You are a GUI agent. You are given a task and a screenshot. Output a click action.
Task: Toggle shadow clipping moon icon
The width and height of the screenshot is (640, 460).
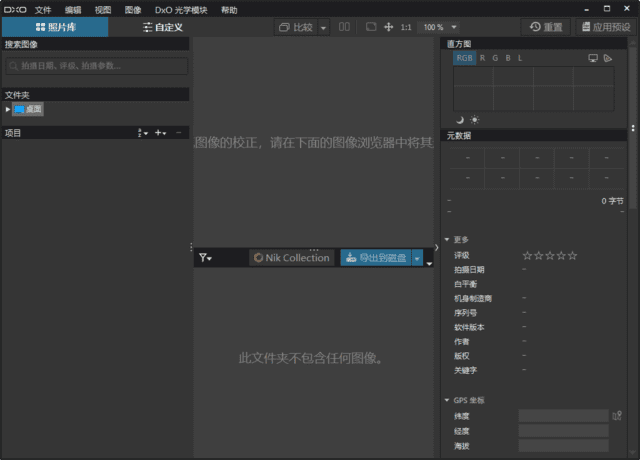pyautogui.click(x=460, y=119)
